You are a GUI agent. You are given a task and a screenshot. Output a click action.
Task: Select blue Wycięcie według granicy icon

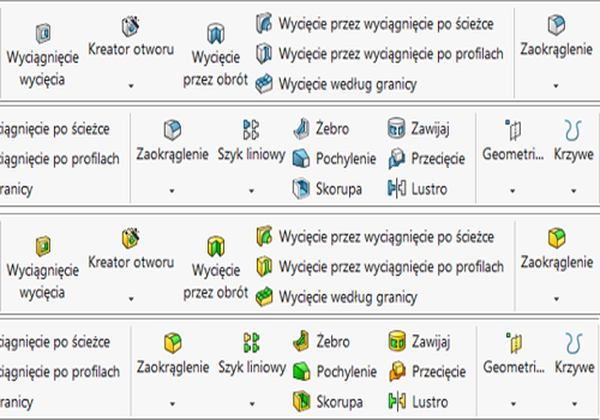tap(264, 83)
